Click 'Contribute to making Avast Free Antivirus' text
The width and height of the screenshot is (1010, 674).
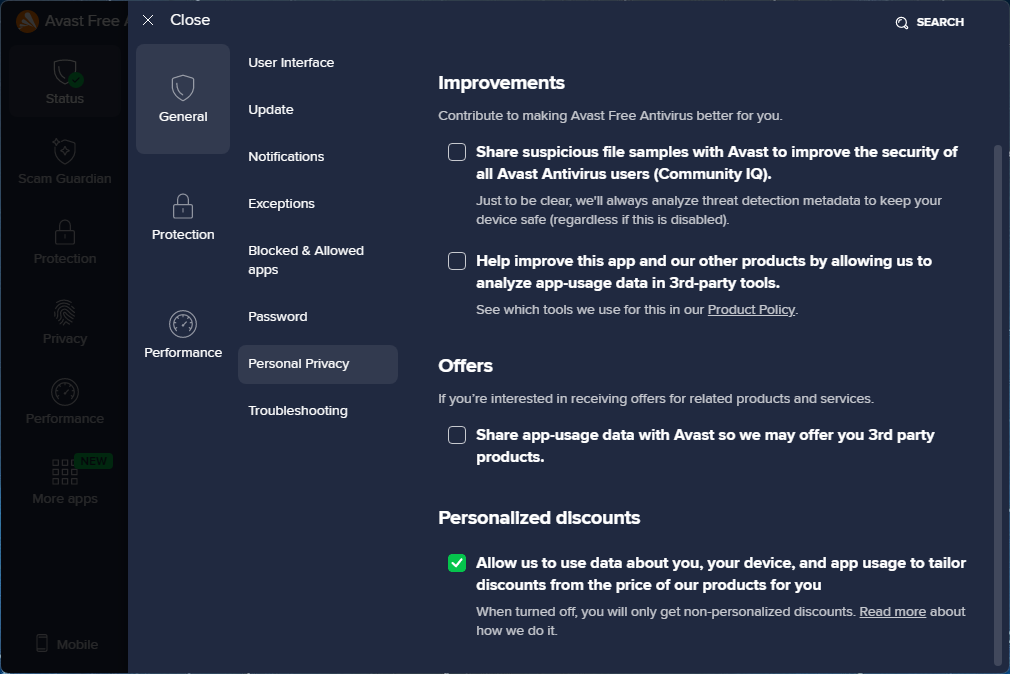click(610, 116)
